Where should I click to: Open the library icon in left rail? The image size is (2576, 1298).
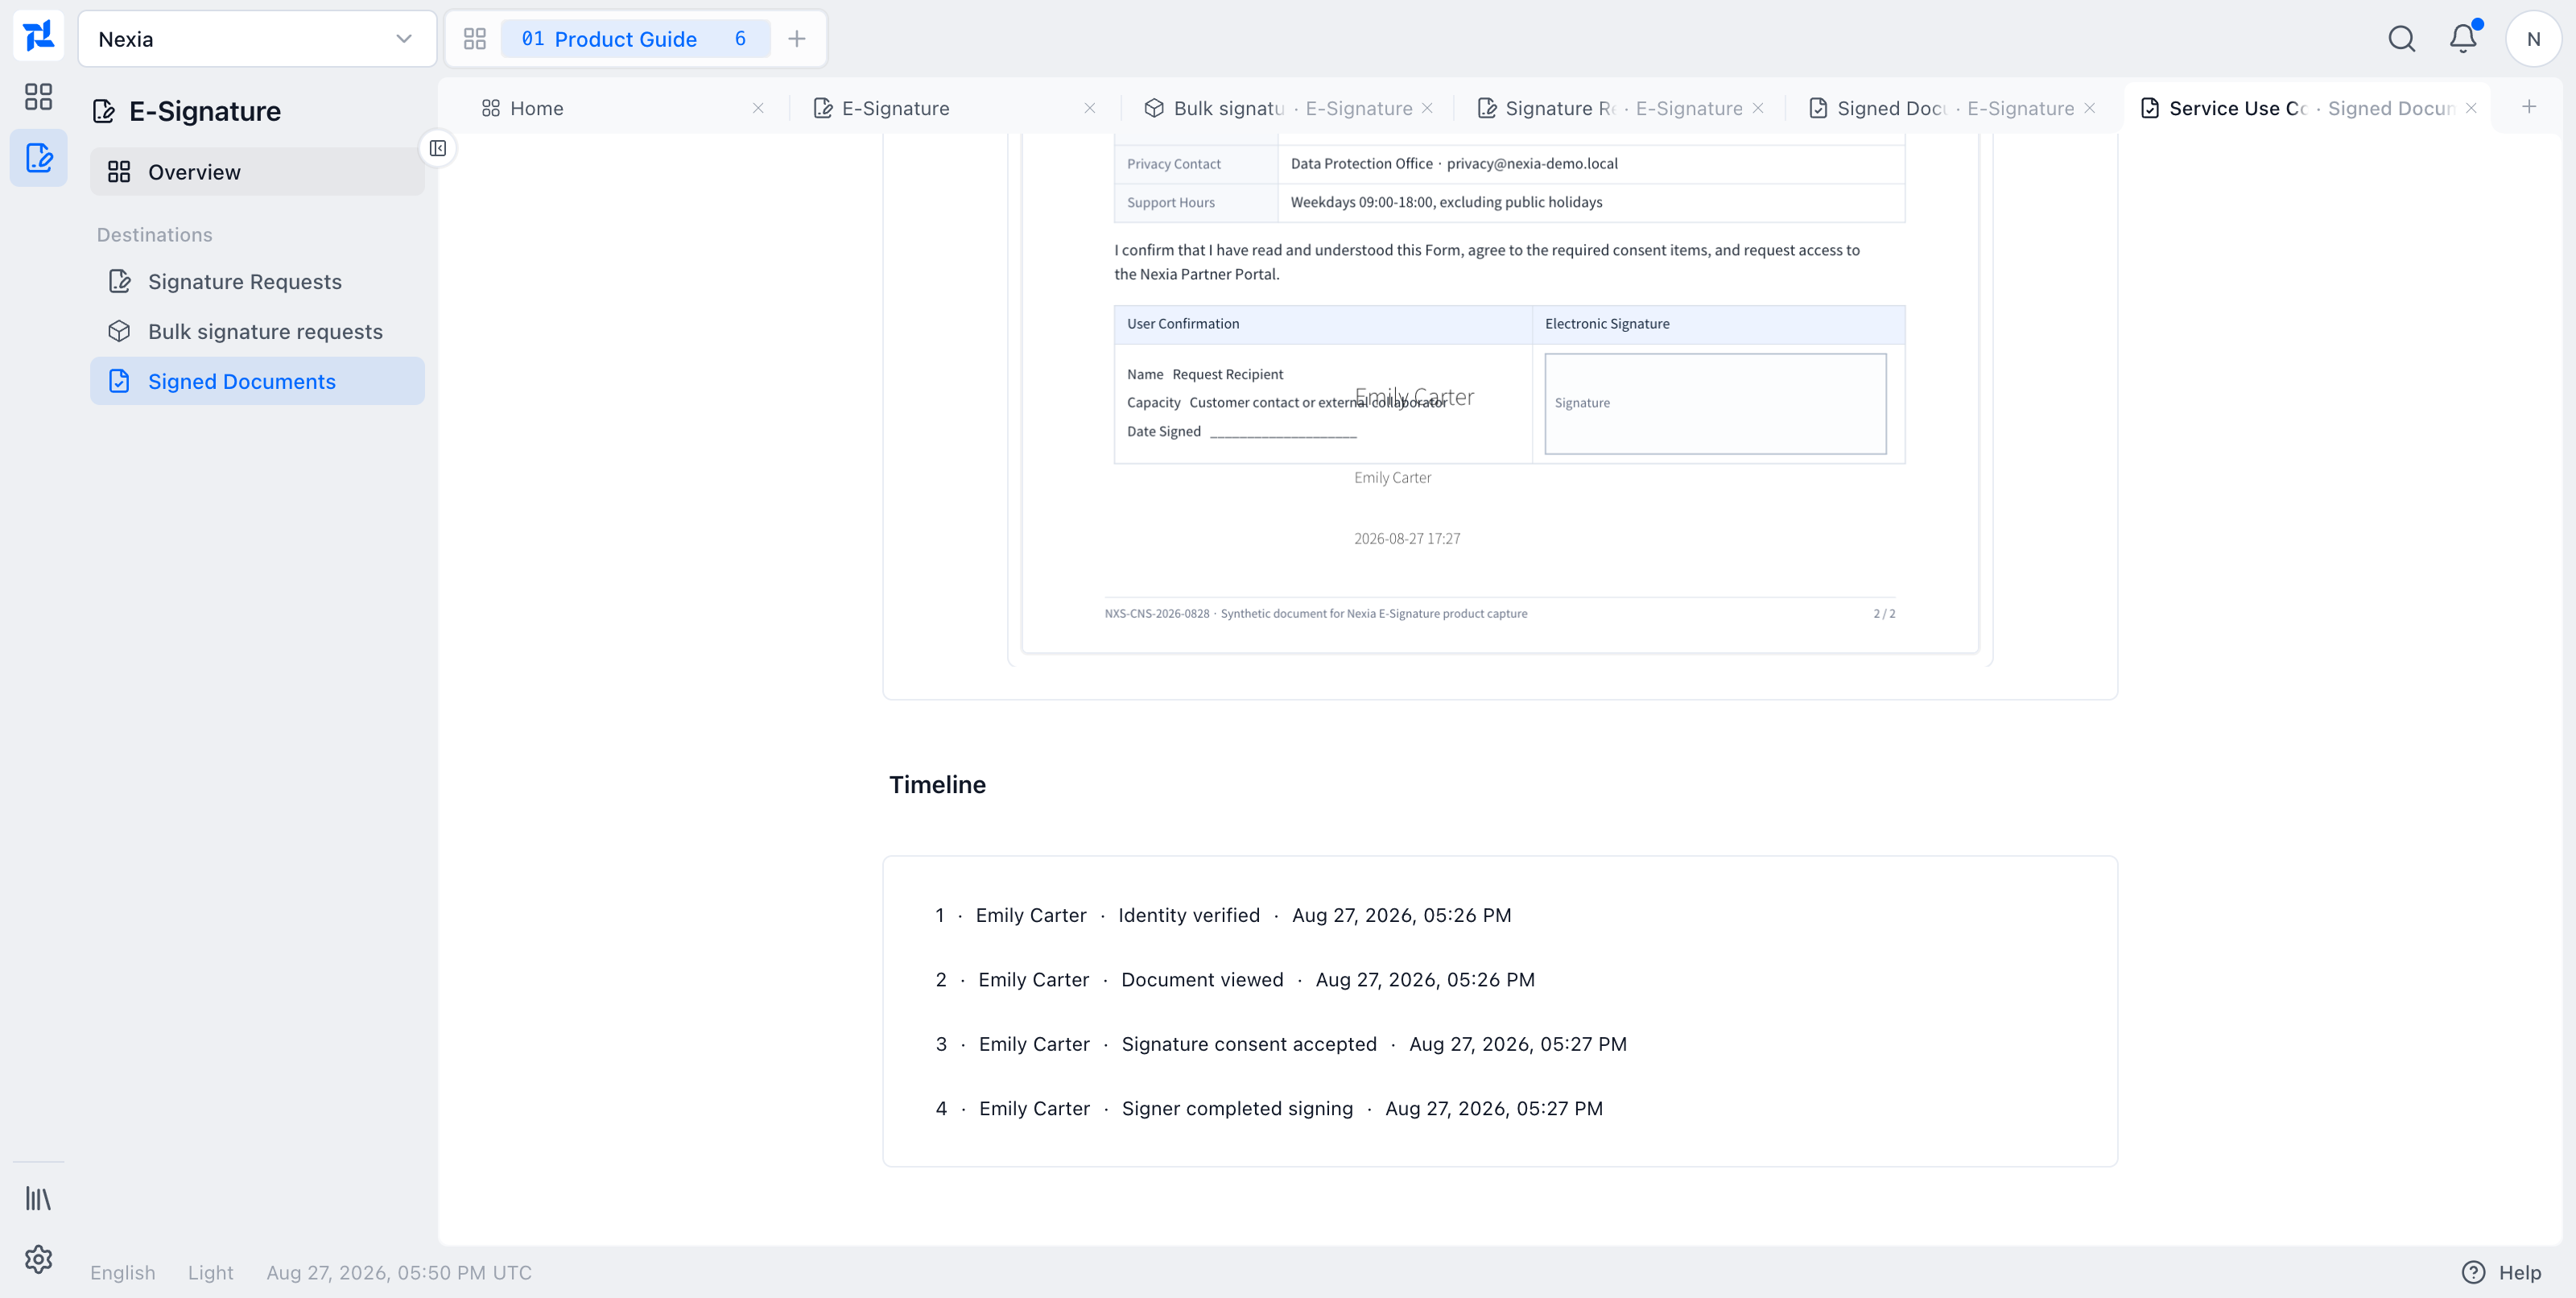pos(38,1198)
